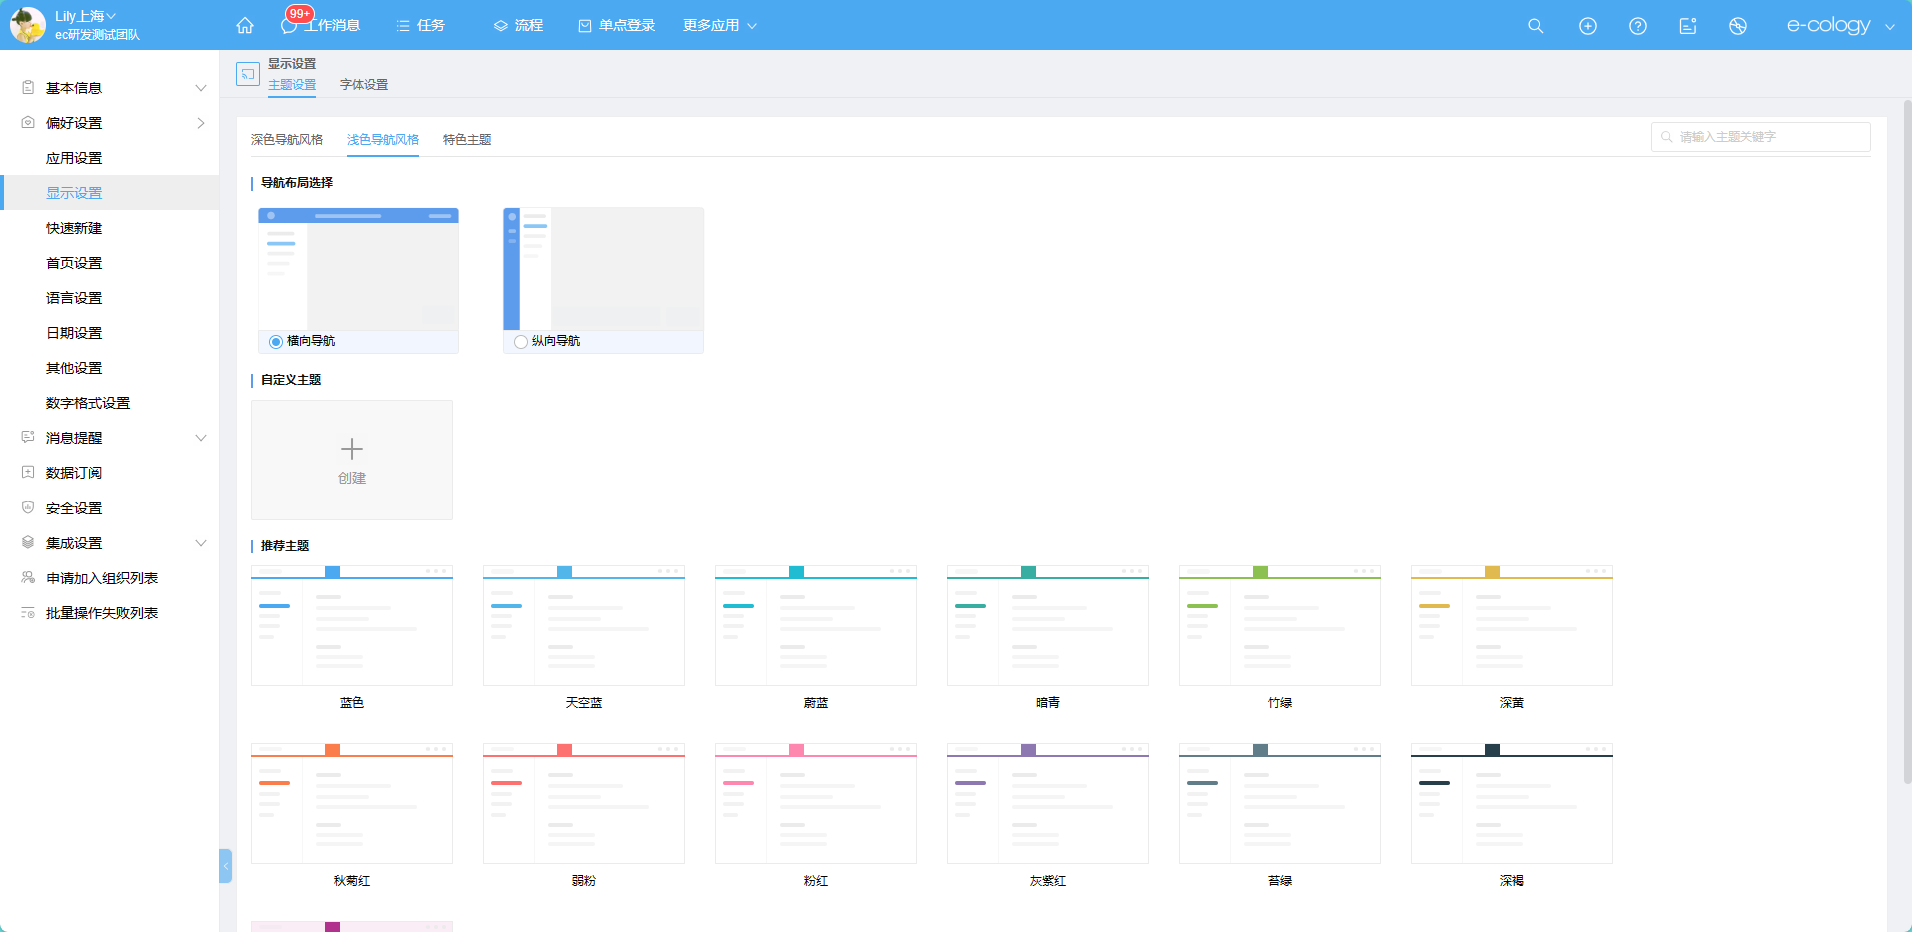Click the 安全设置 shield icon
Viewport: 1912px width, 932px height.
tap(28, 508)
